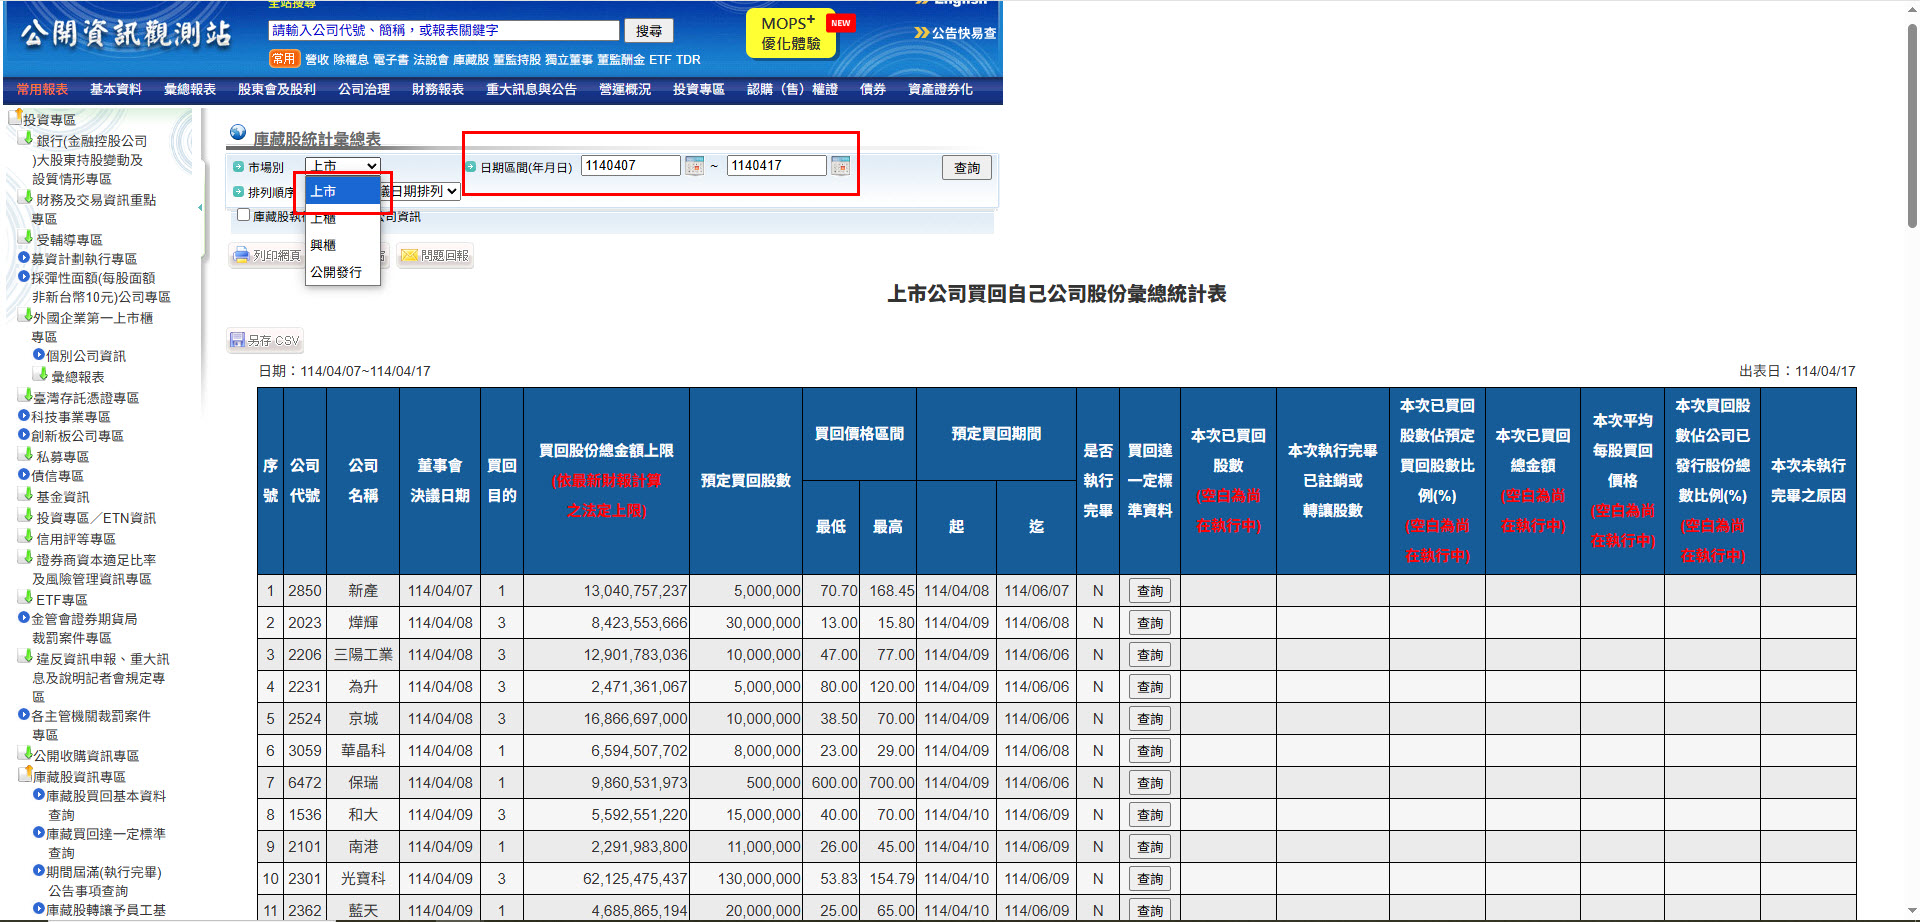
Task: Click the folder icon beside 投資專區
Action: [15, 117]
